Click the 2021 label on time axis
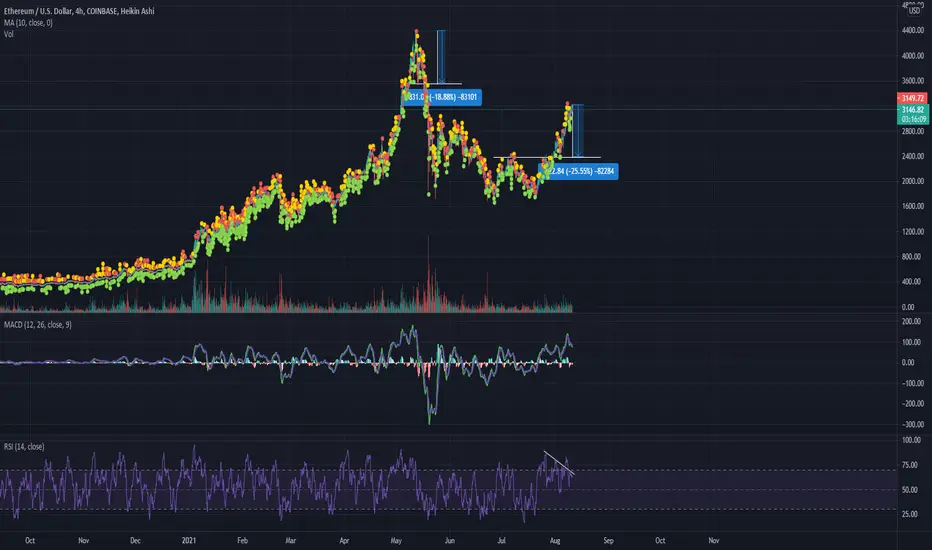 [x=189, y=540]
